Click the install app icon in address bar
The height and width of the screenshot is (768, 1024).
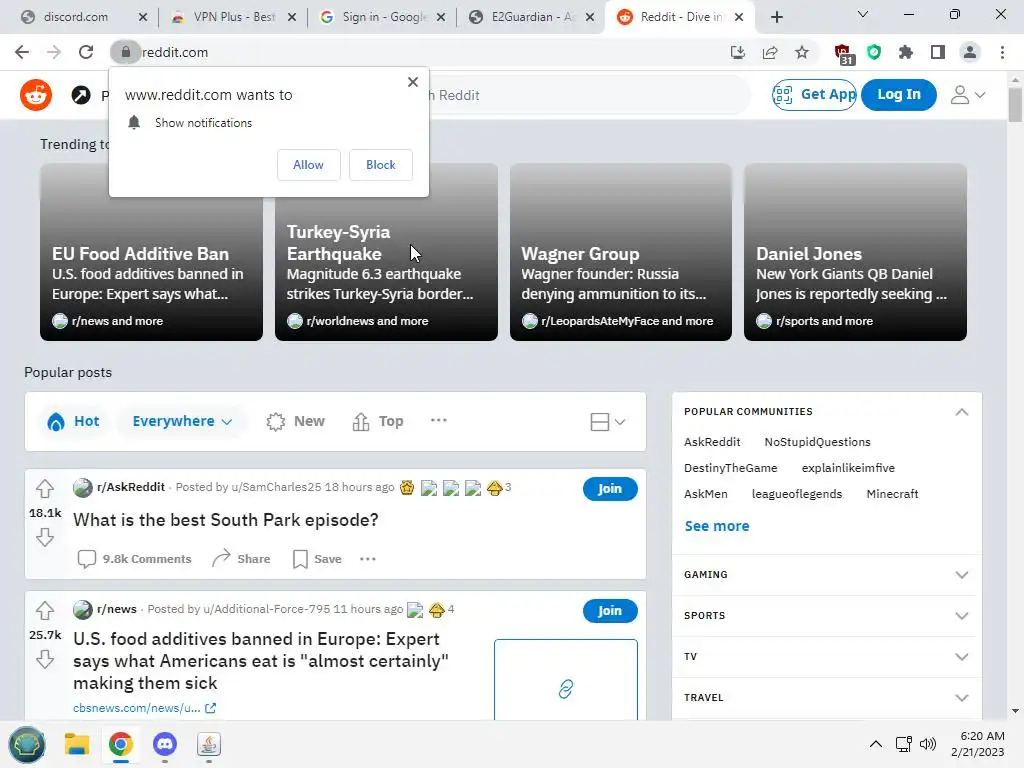pyautogui.click(x=737, y=52)
